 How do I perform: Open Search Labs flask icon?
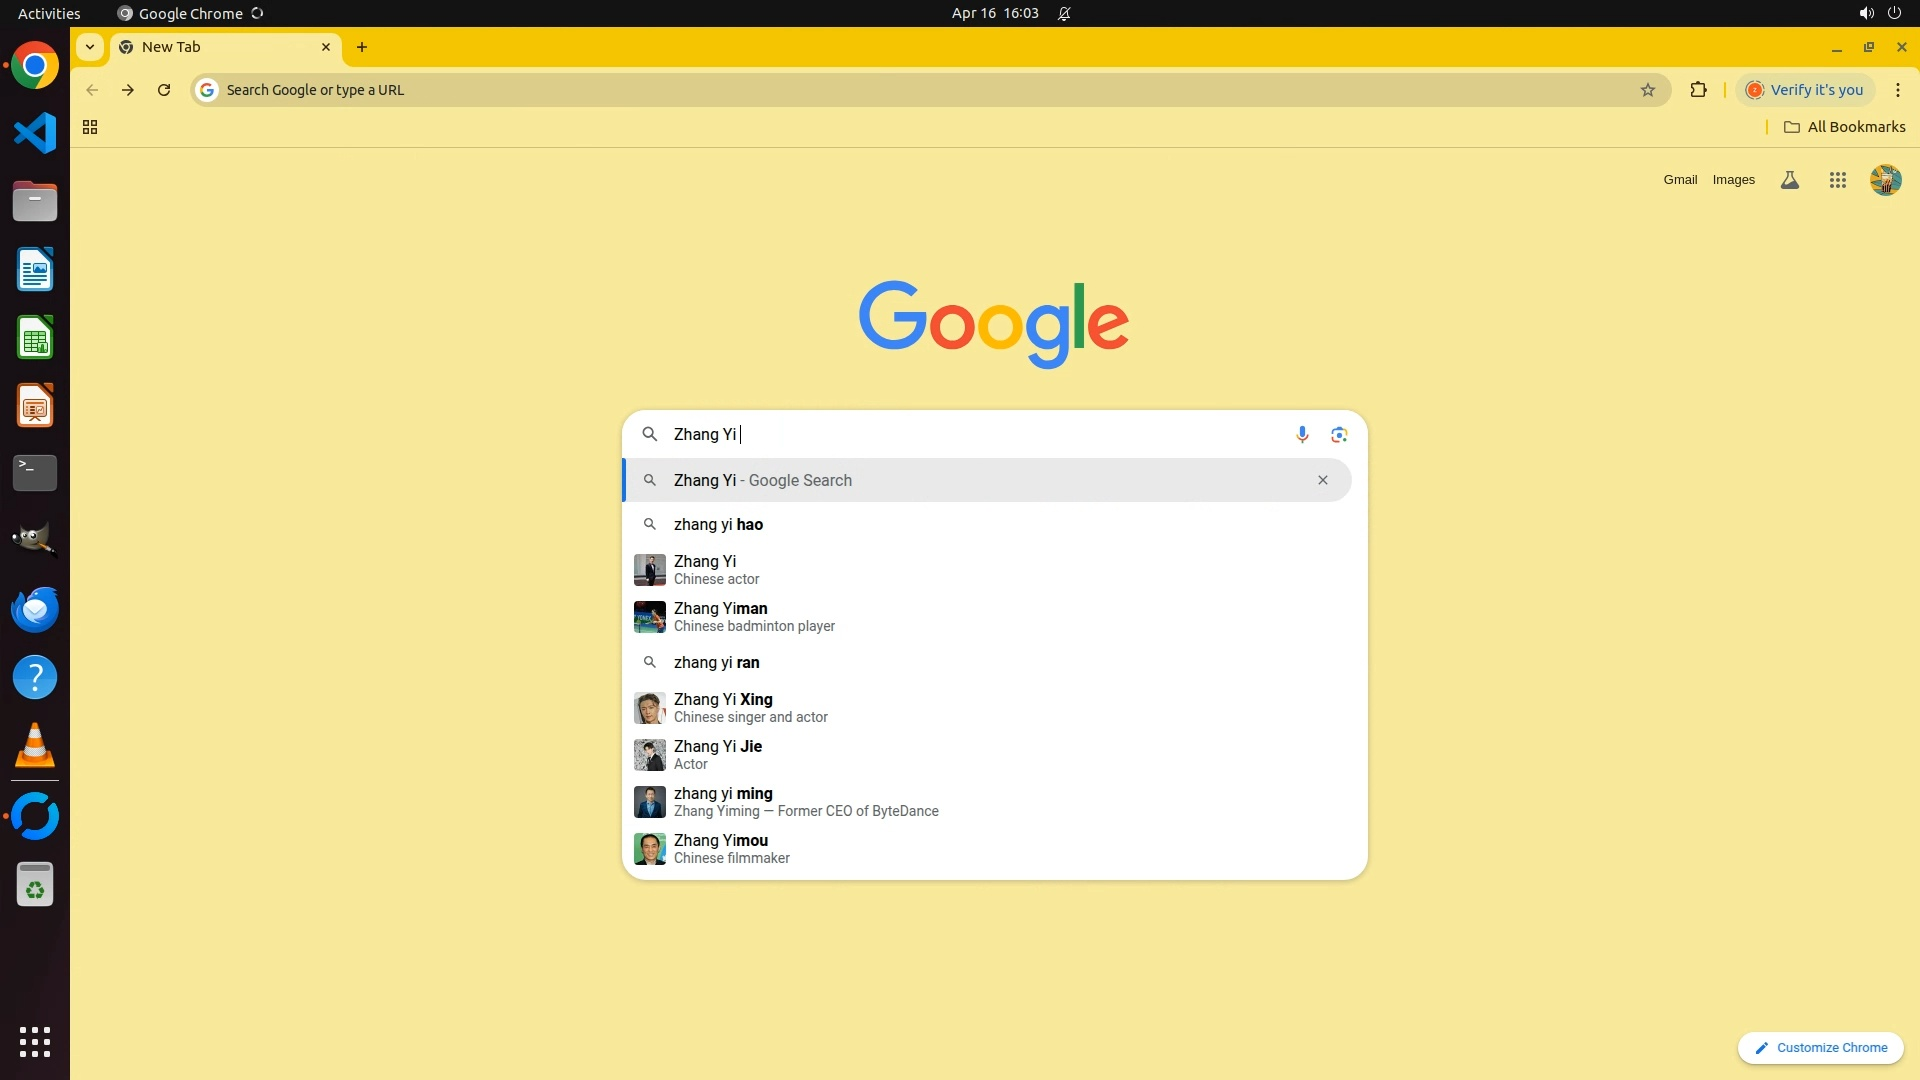coord(1790,180)
